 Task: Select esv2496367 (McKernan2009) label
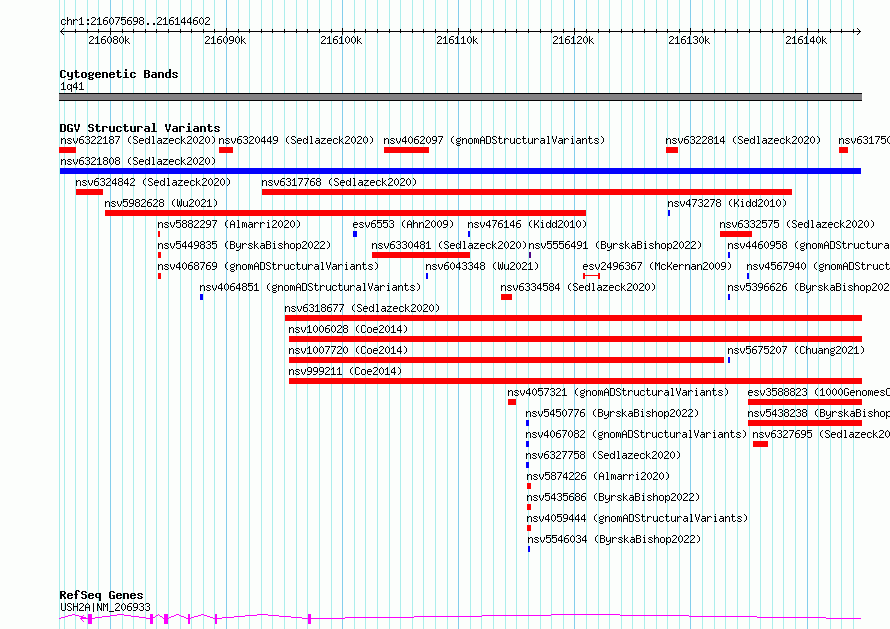pyautogui.click(x=657, y=266)
